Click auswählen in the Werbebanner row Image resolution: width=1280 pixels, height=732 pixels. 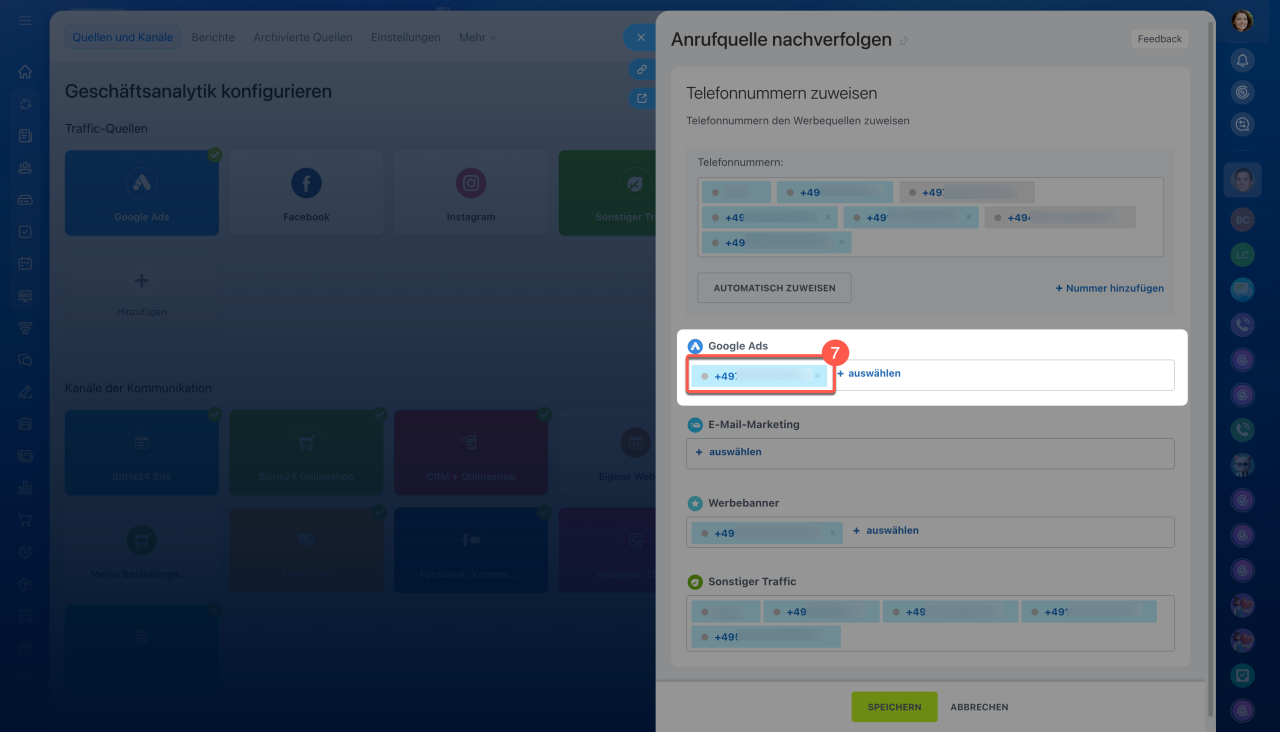point(886,530)
